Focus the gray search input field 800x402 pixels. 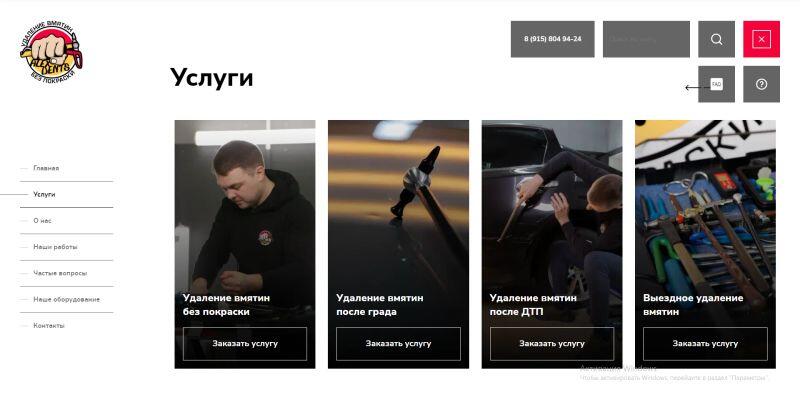(646, 39)
